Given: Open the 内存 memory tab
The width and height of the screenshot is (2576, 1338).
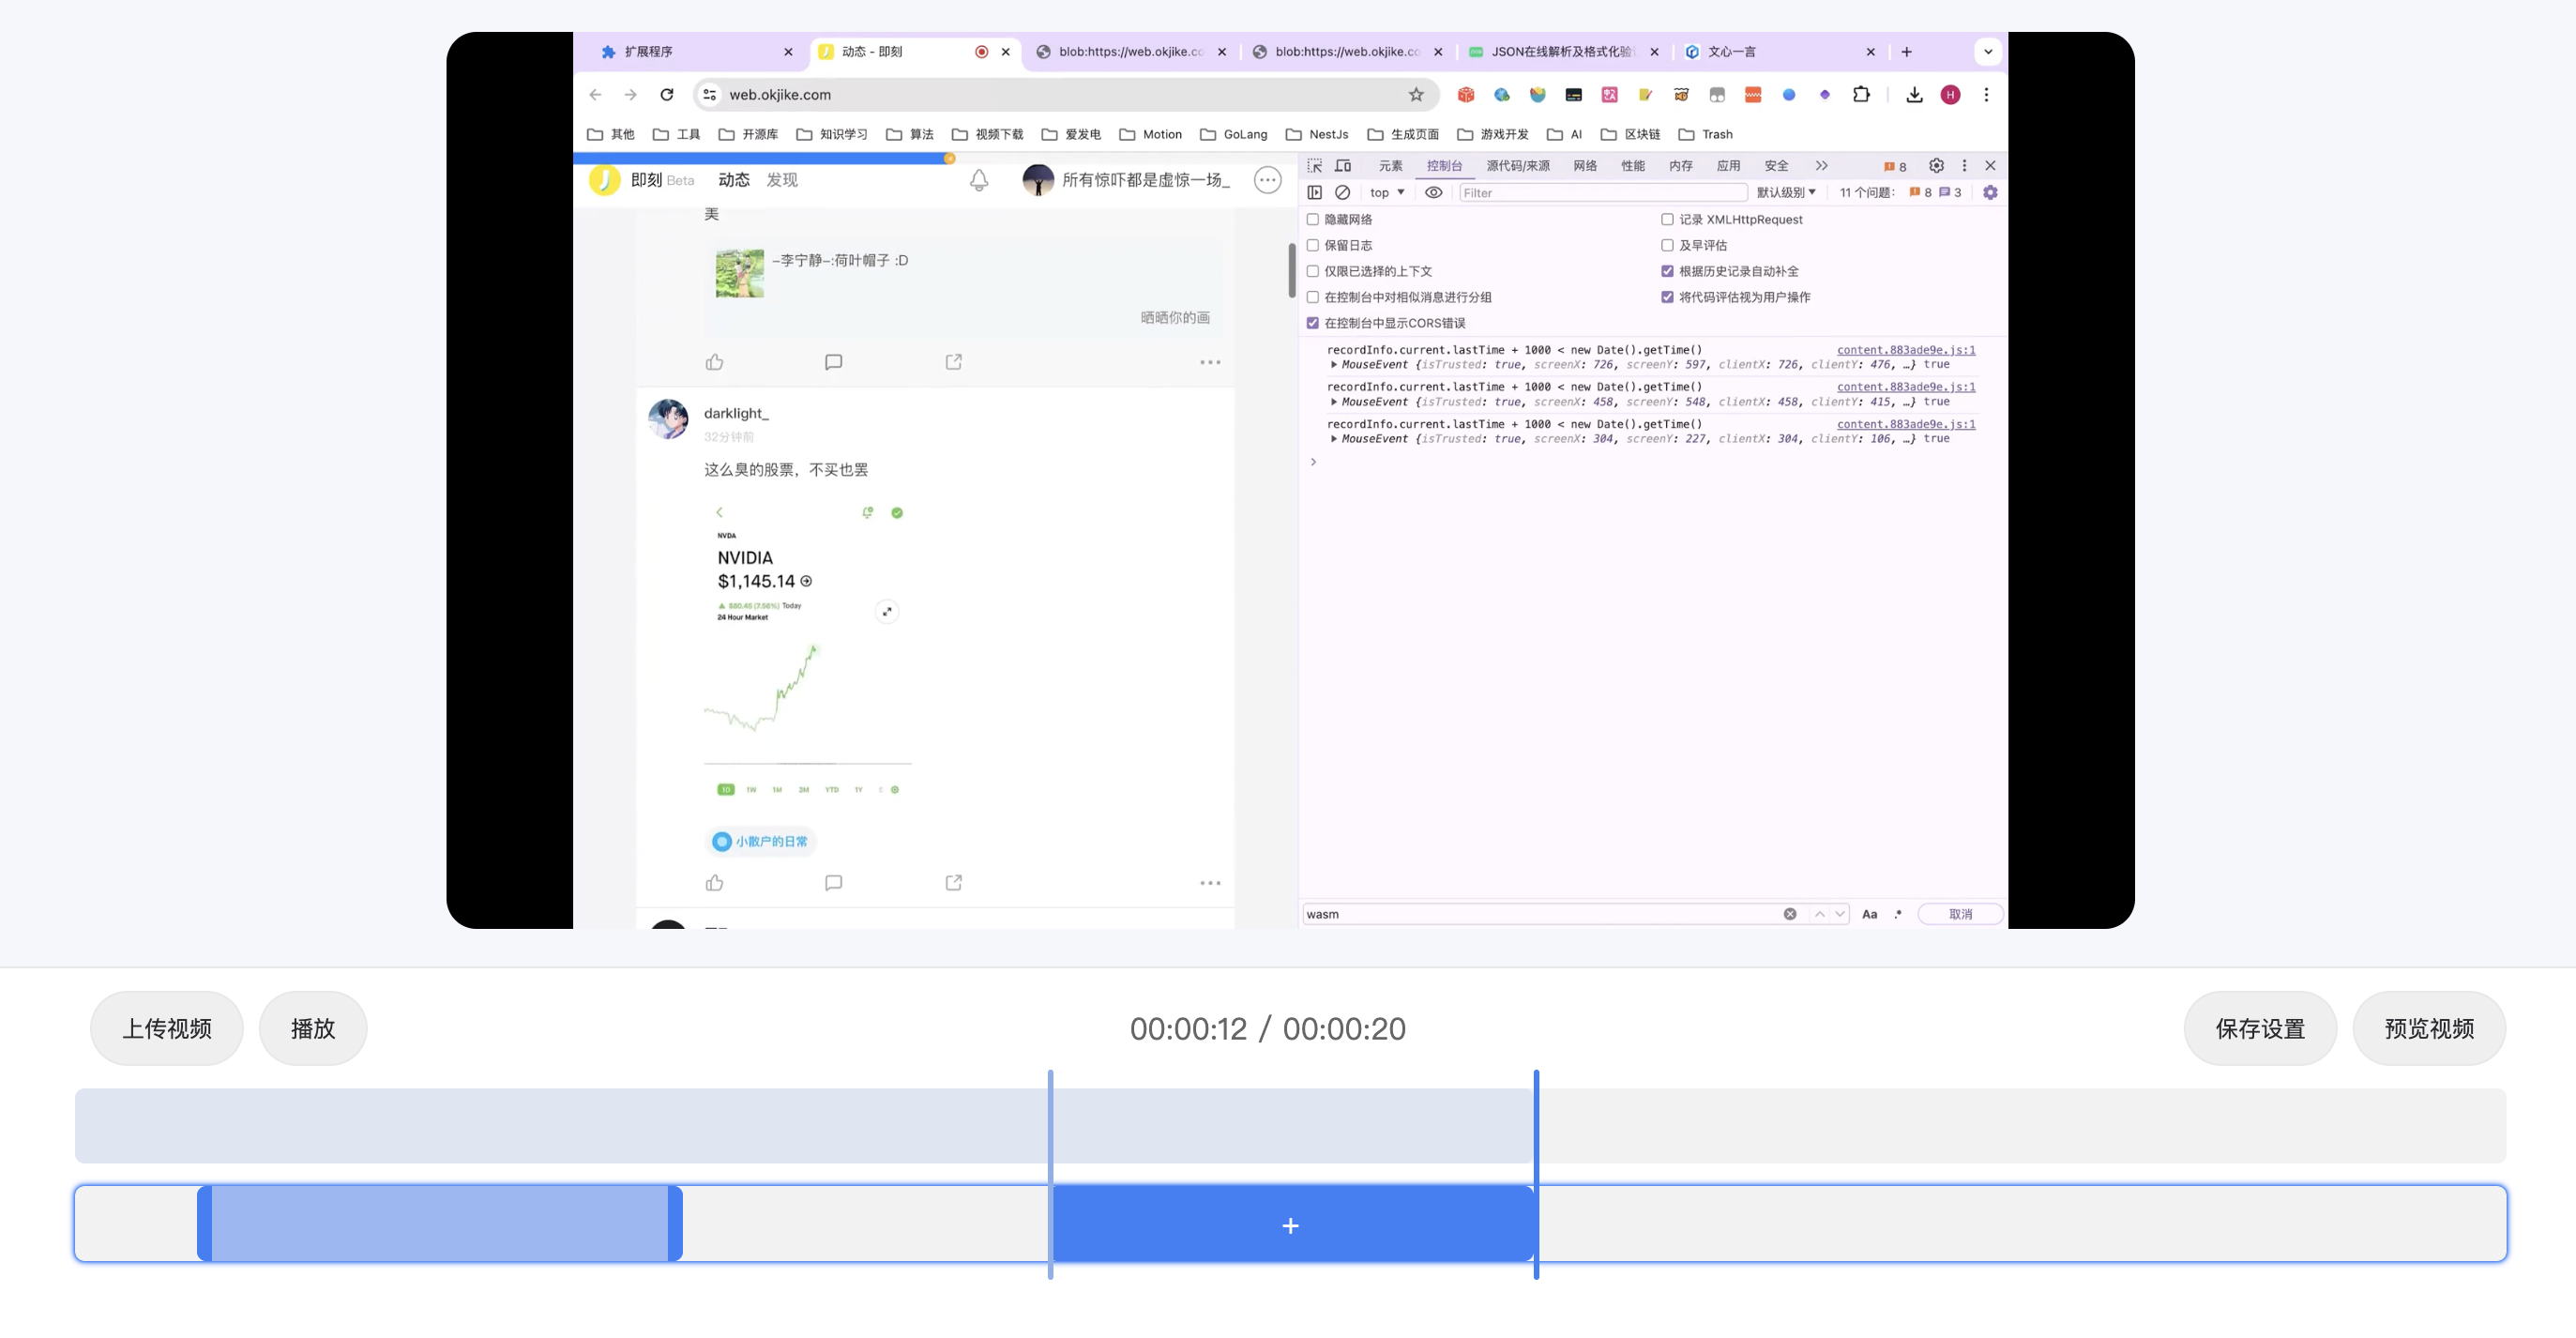Looking at the screenshot, I should pyautogui.click(x=1681, y=166).
